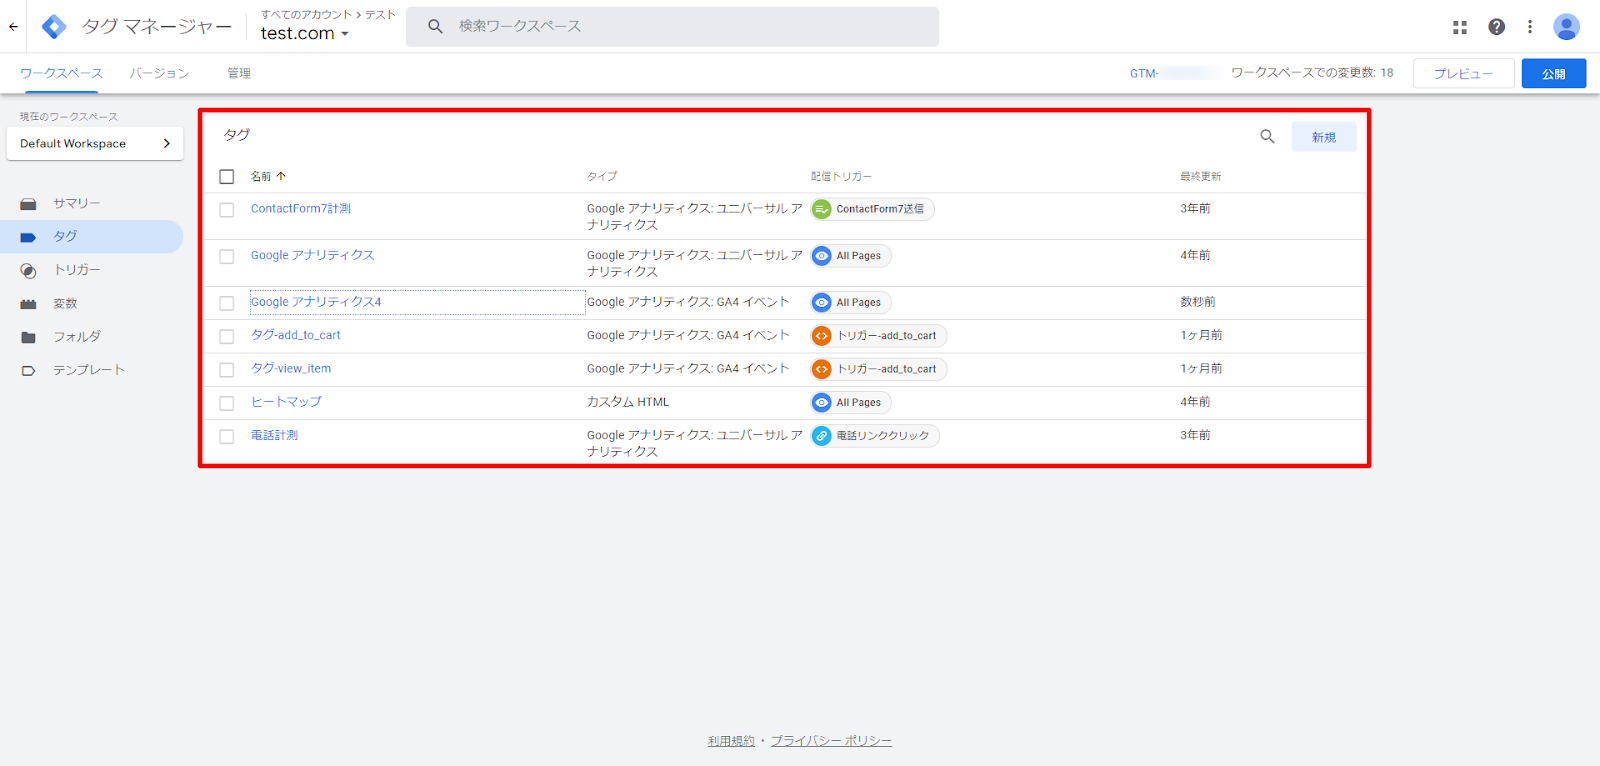Screen dimensions: 1600x766
Task: Open the ヒートマップ tag link
Action: pos(286,402)
